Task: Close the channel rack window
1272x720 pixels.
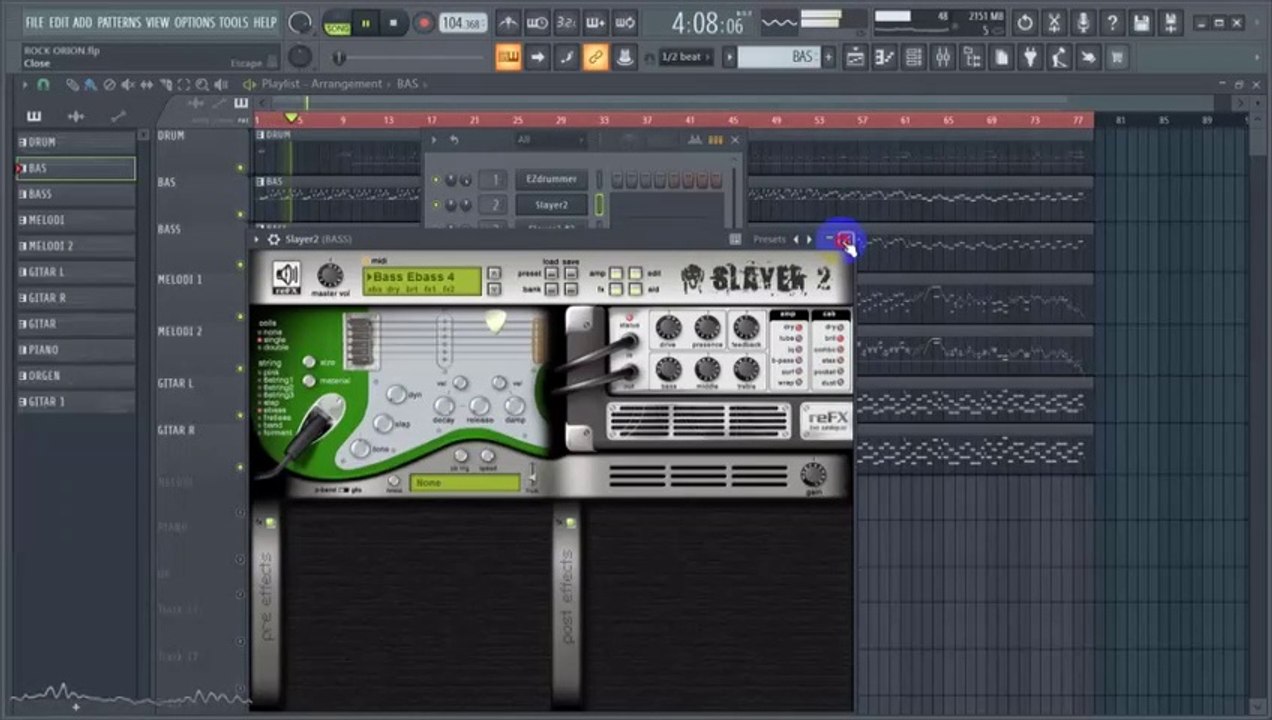Action: pyautogui.click(x=735, y=140)
